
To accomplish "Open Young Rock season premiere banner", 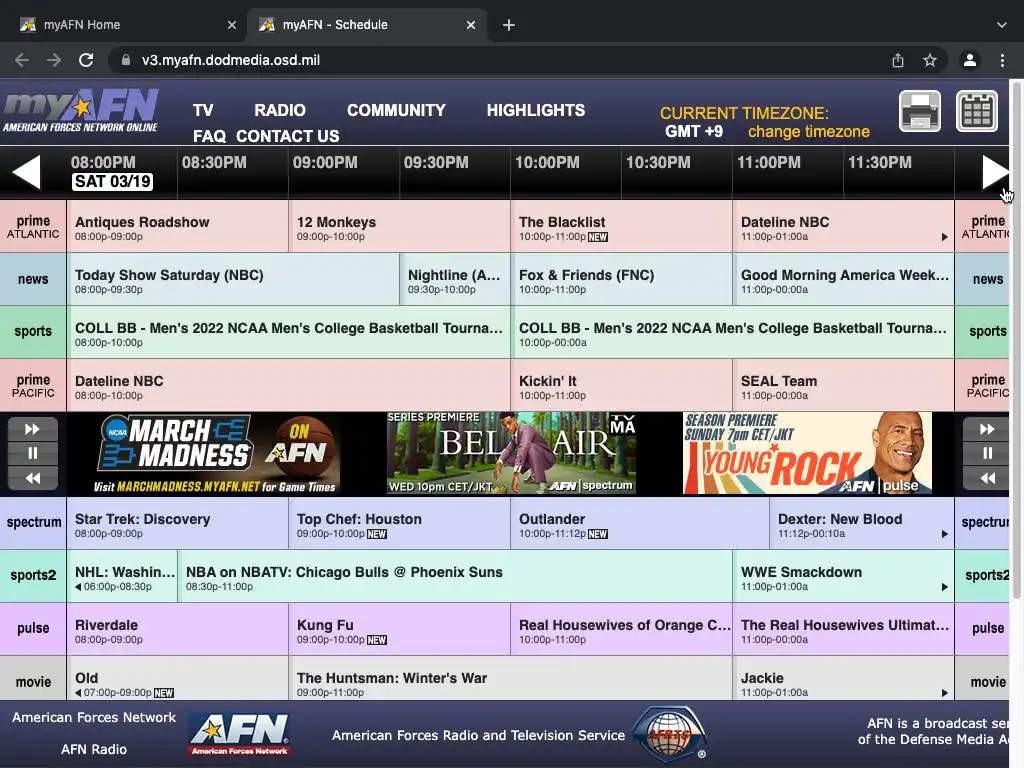I will (x=807, y=453).
